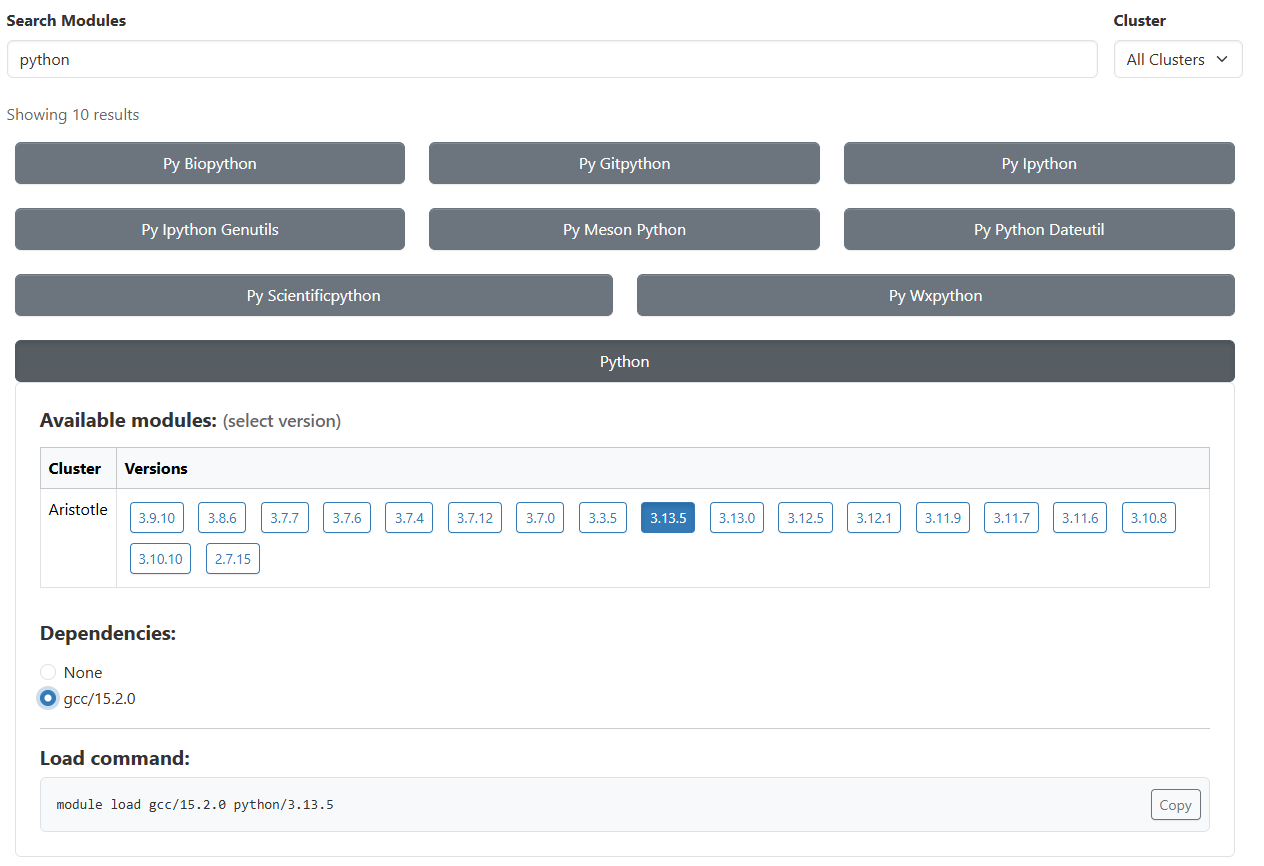Select the Scientificpython module
The height and width of the screenshot is (866, 1264).
313,295
